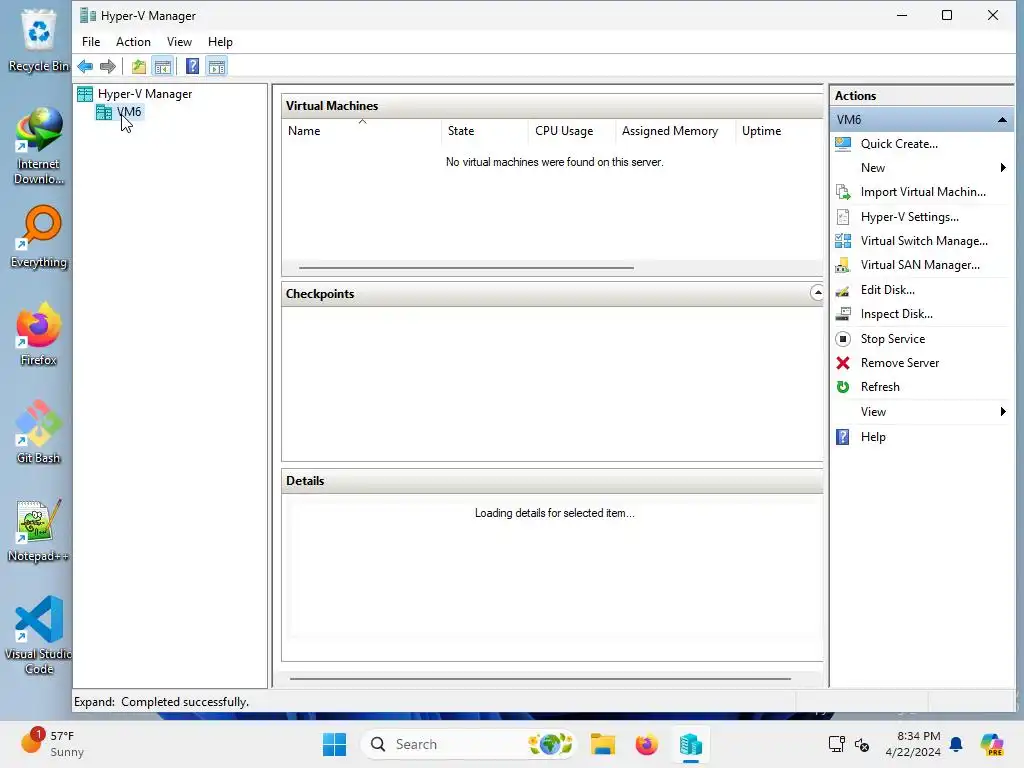The height and width of the screenshot is (768, 1024).
Task: Click the blue Help icon in toolbar
Action: tap(192, 67)
